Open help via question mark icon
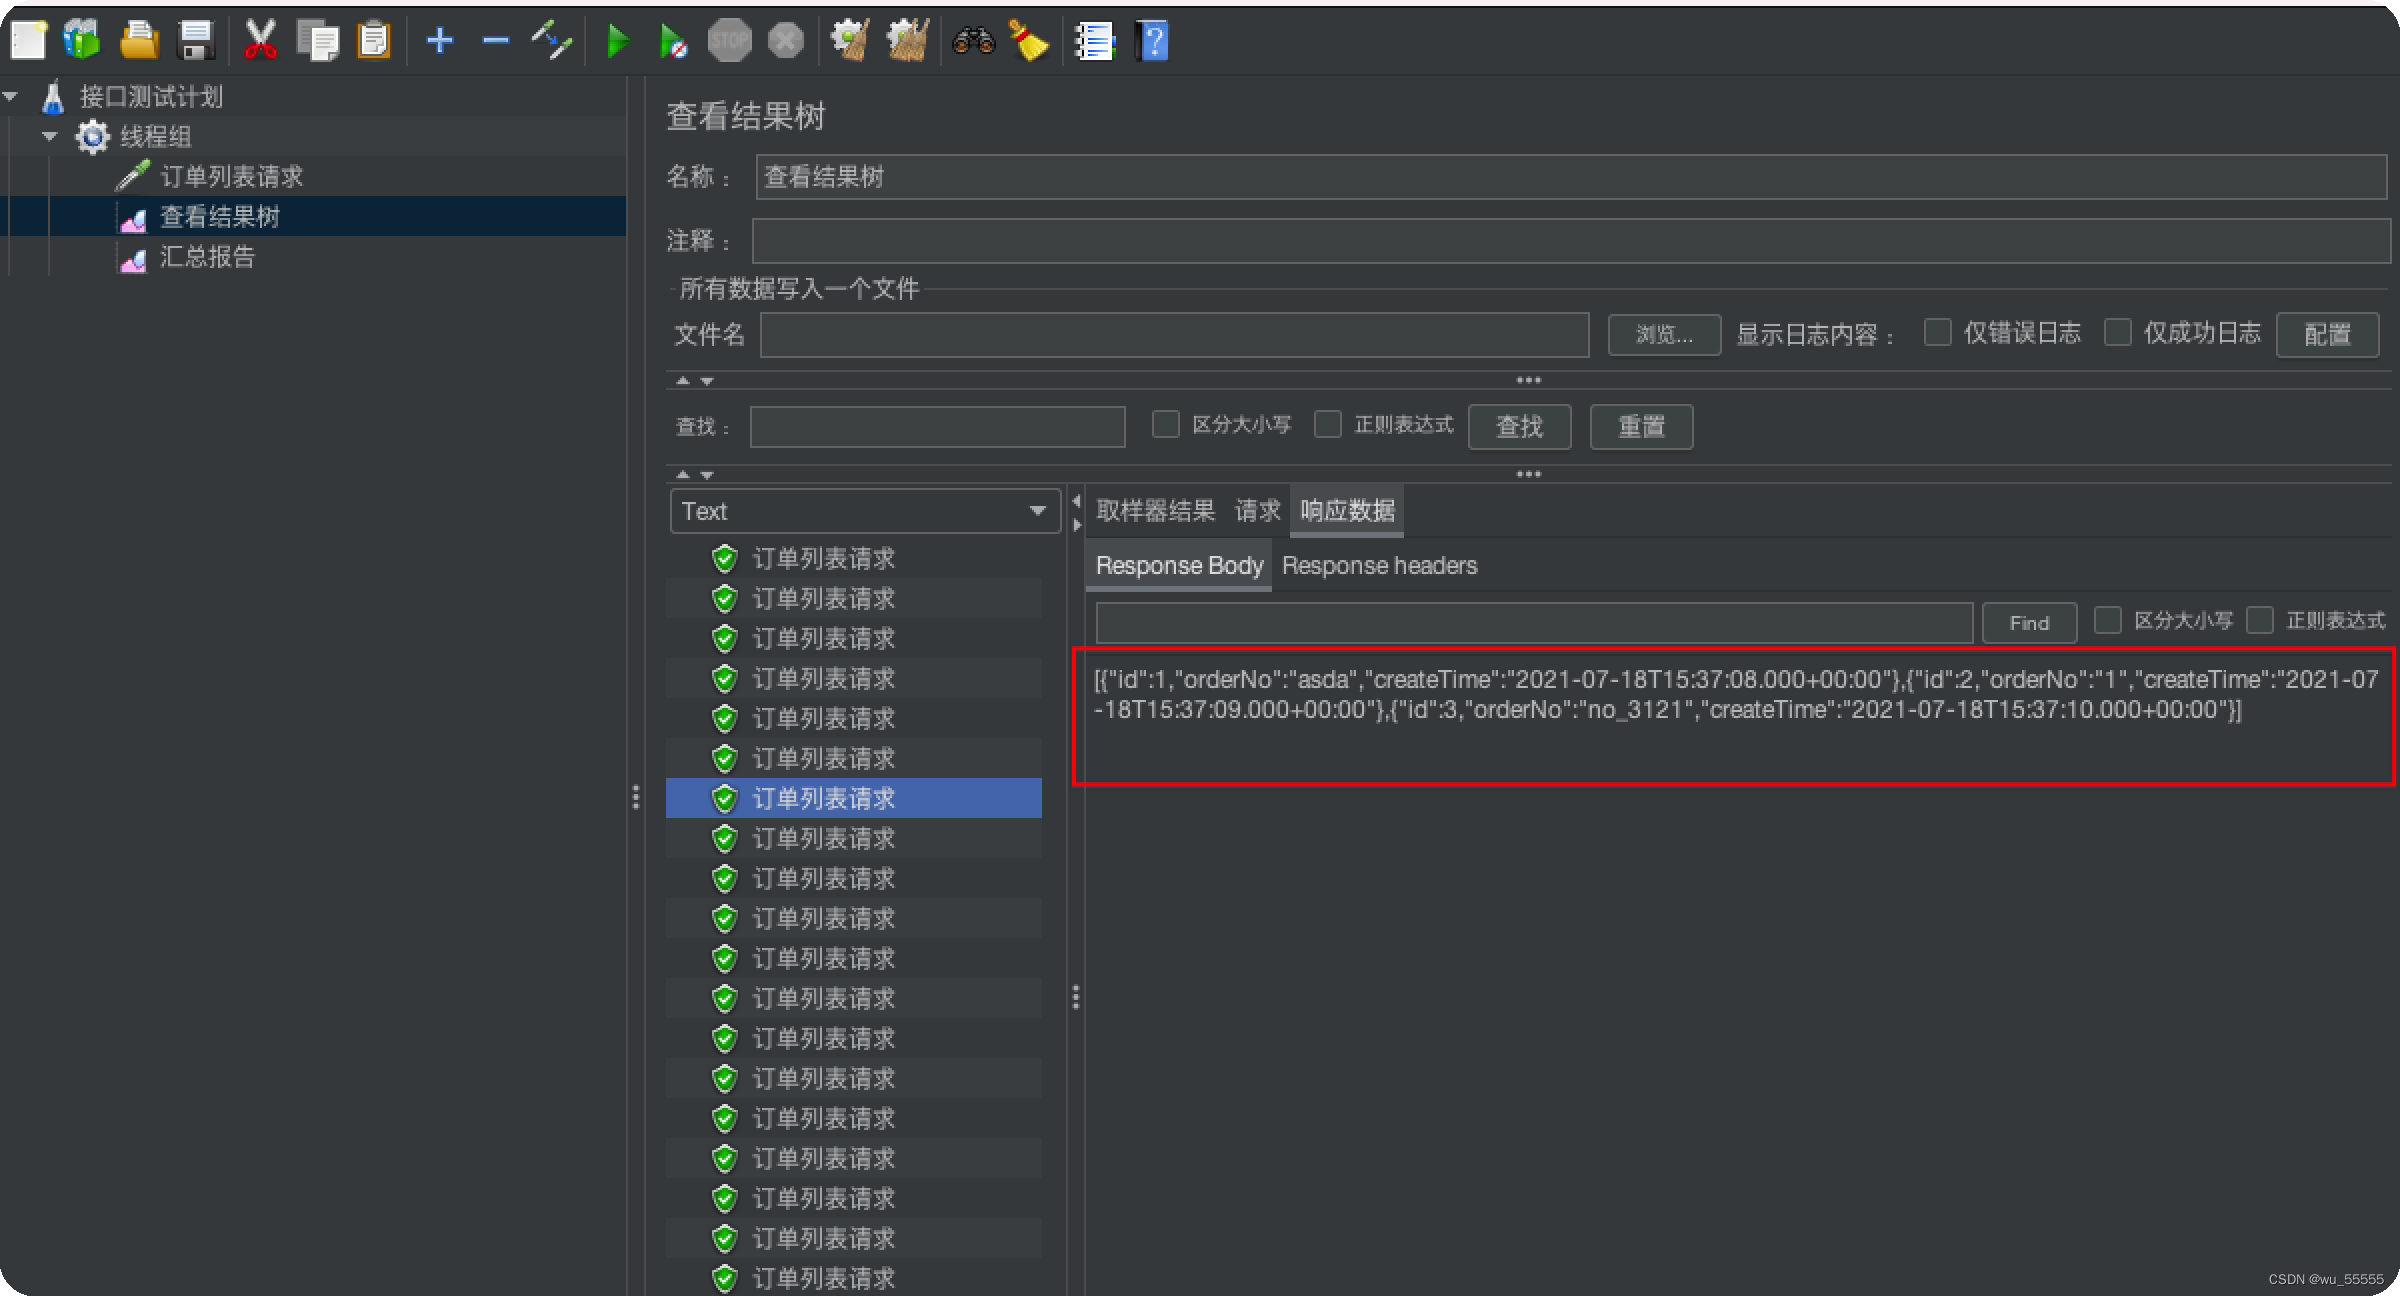The height and width of the screenshot is (1296, 2400). tap(1153, 41)
